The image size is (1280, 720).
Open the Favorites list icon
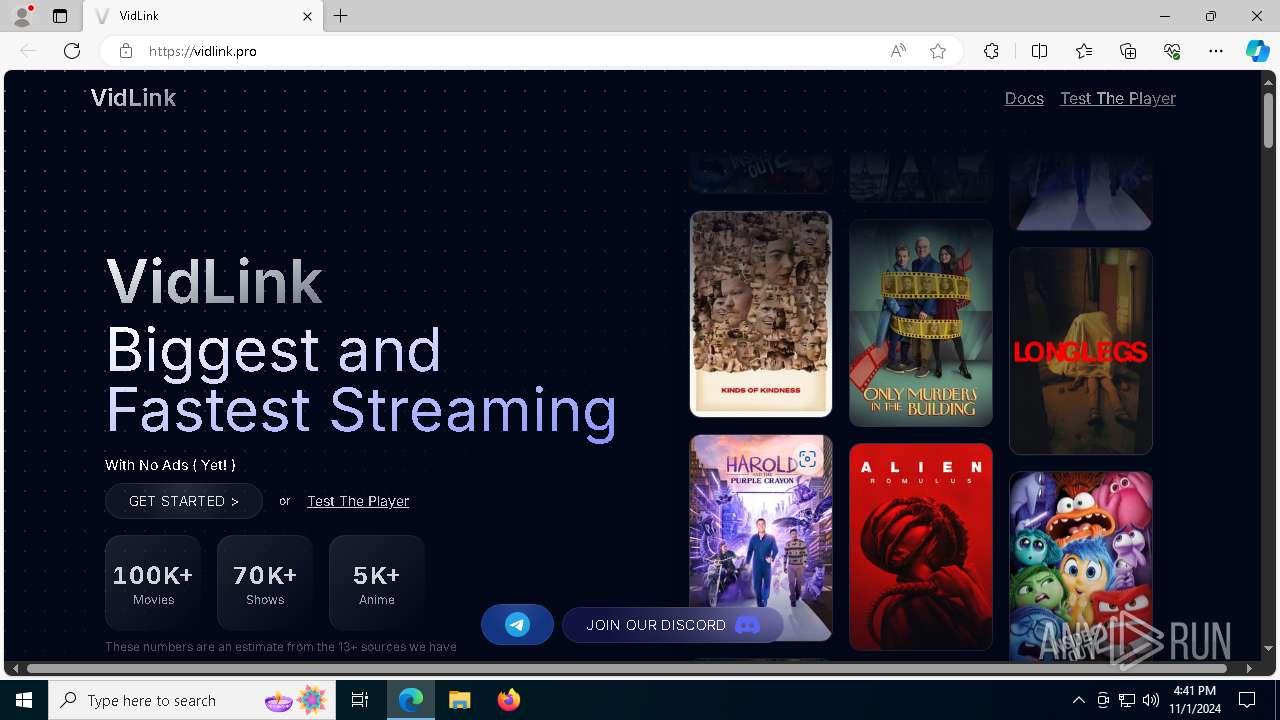[x=1084, y=51]
